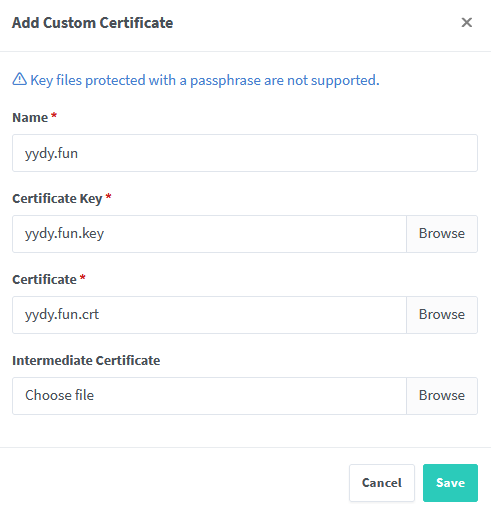Save the custom certificate

click(x=450, y=483)
